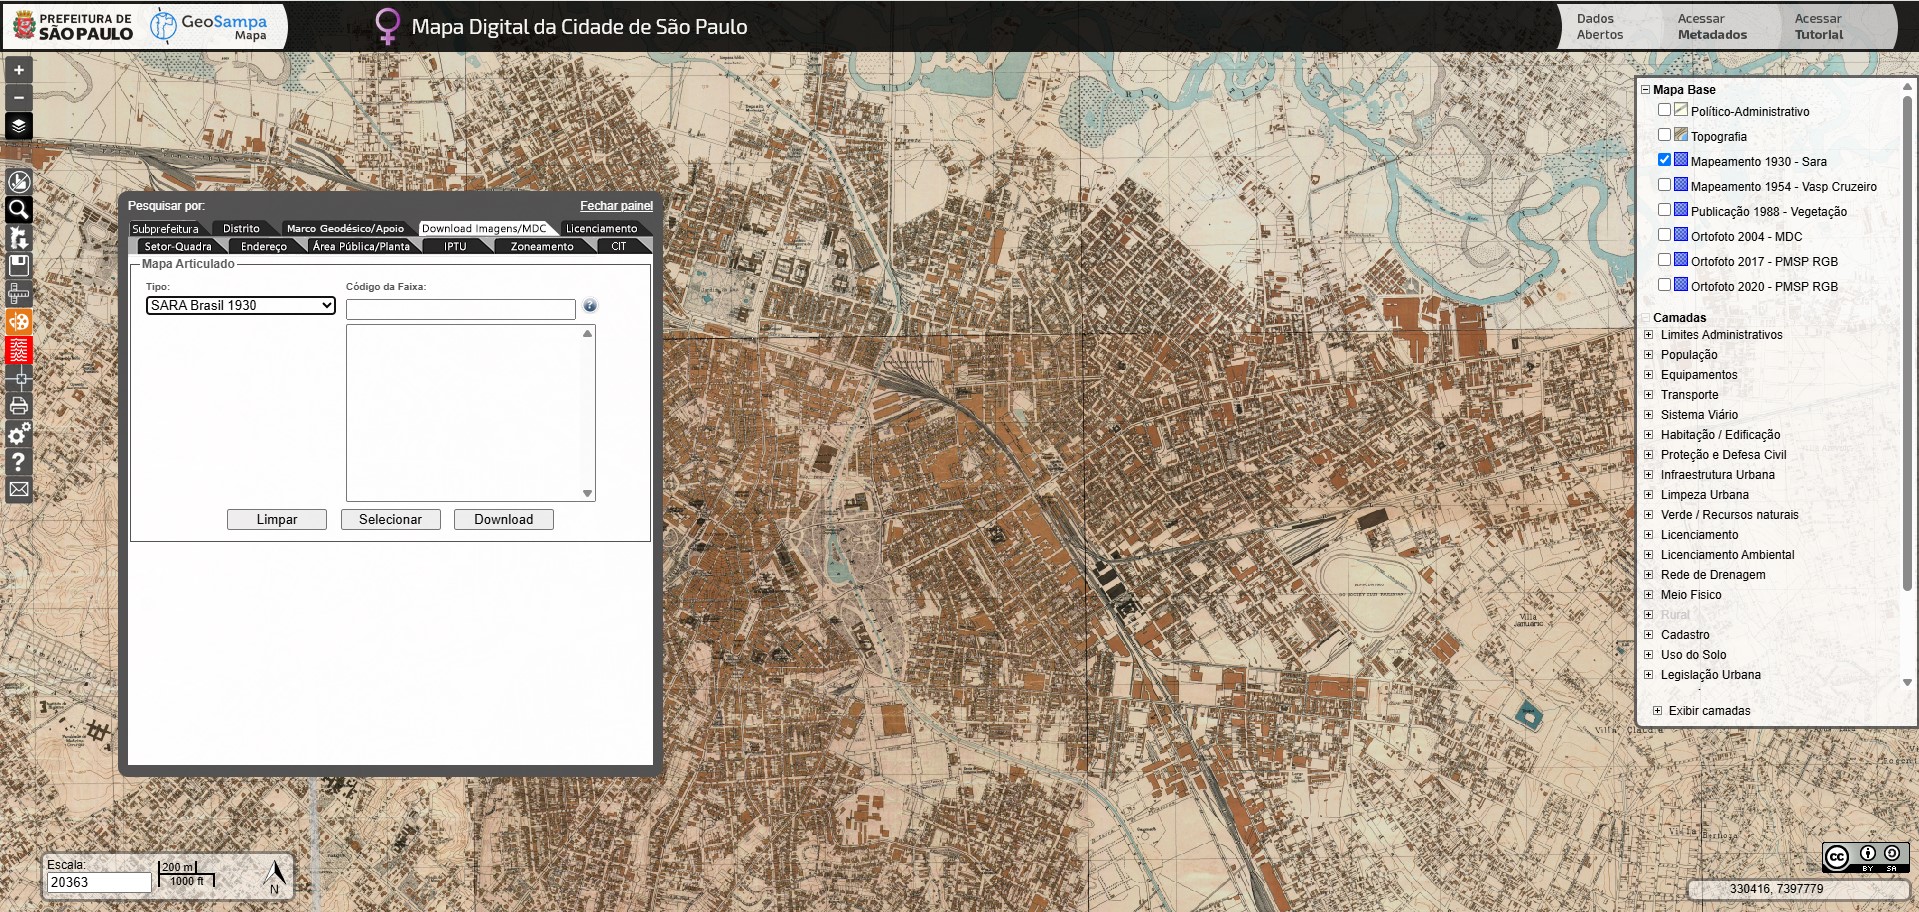Viewport: 1919px width, 912px height.
Task: Click the envelope contact icon
Action: point(19,490)
